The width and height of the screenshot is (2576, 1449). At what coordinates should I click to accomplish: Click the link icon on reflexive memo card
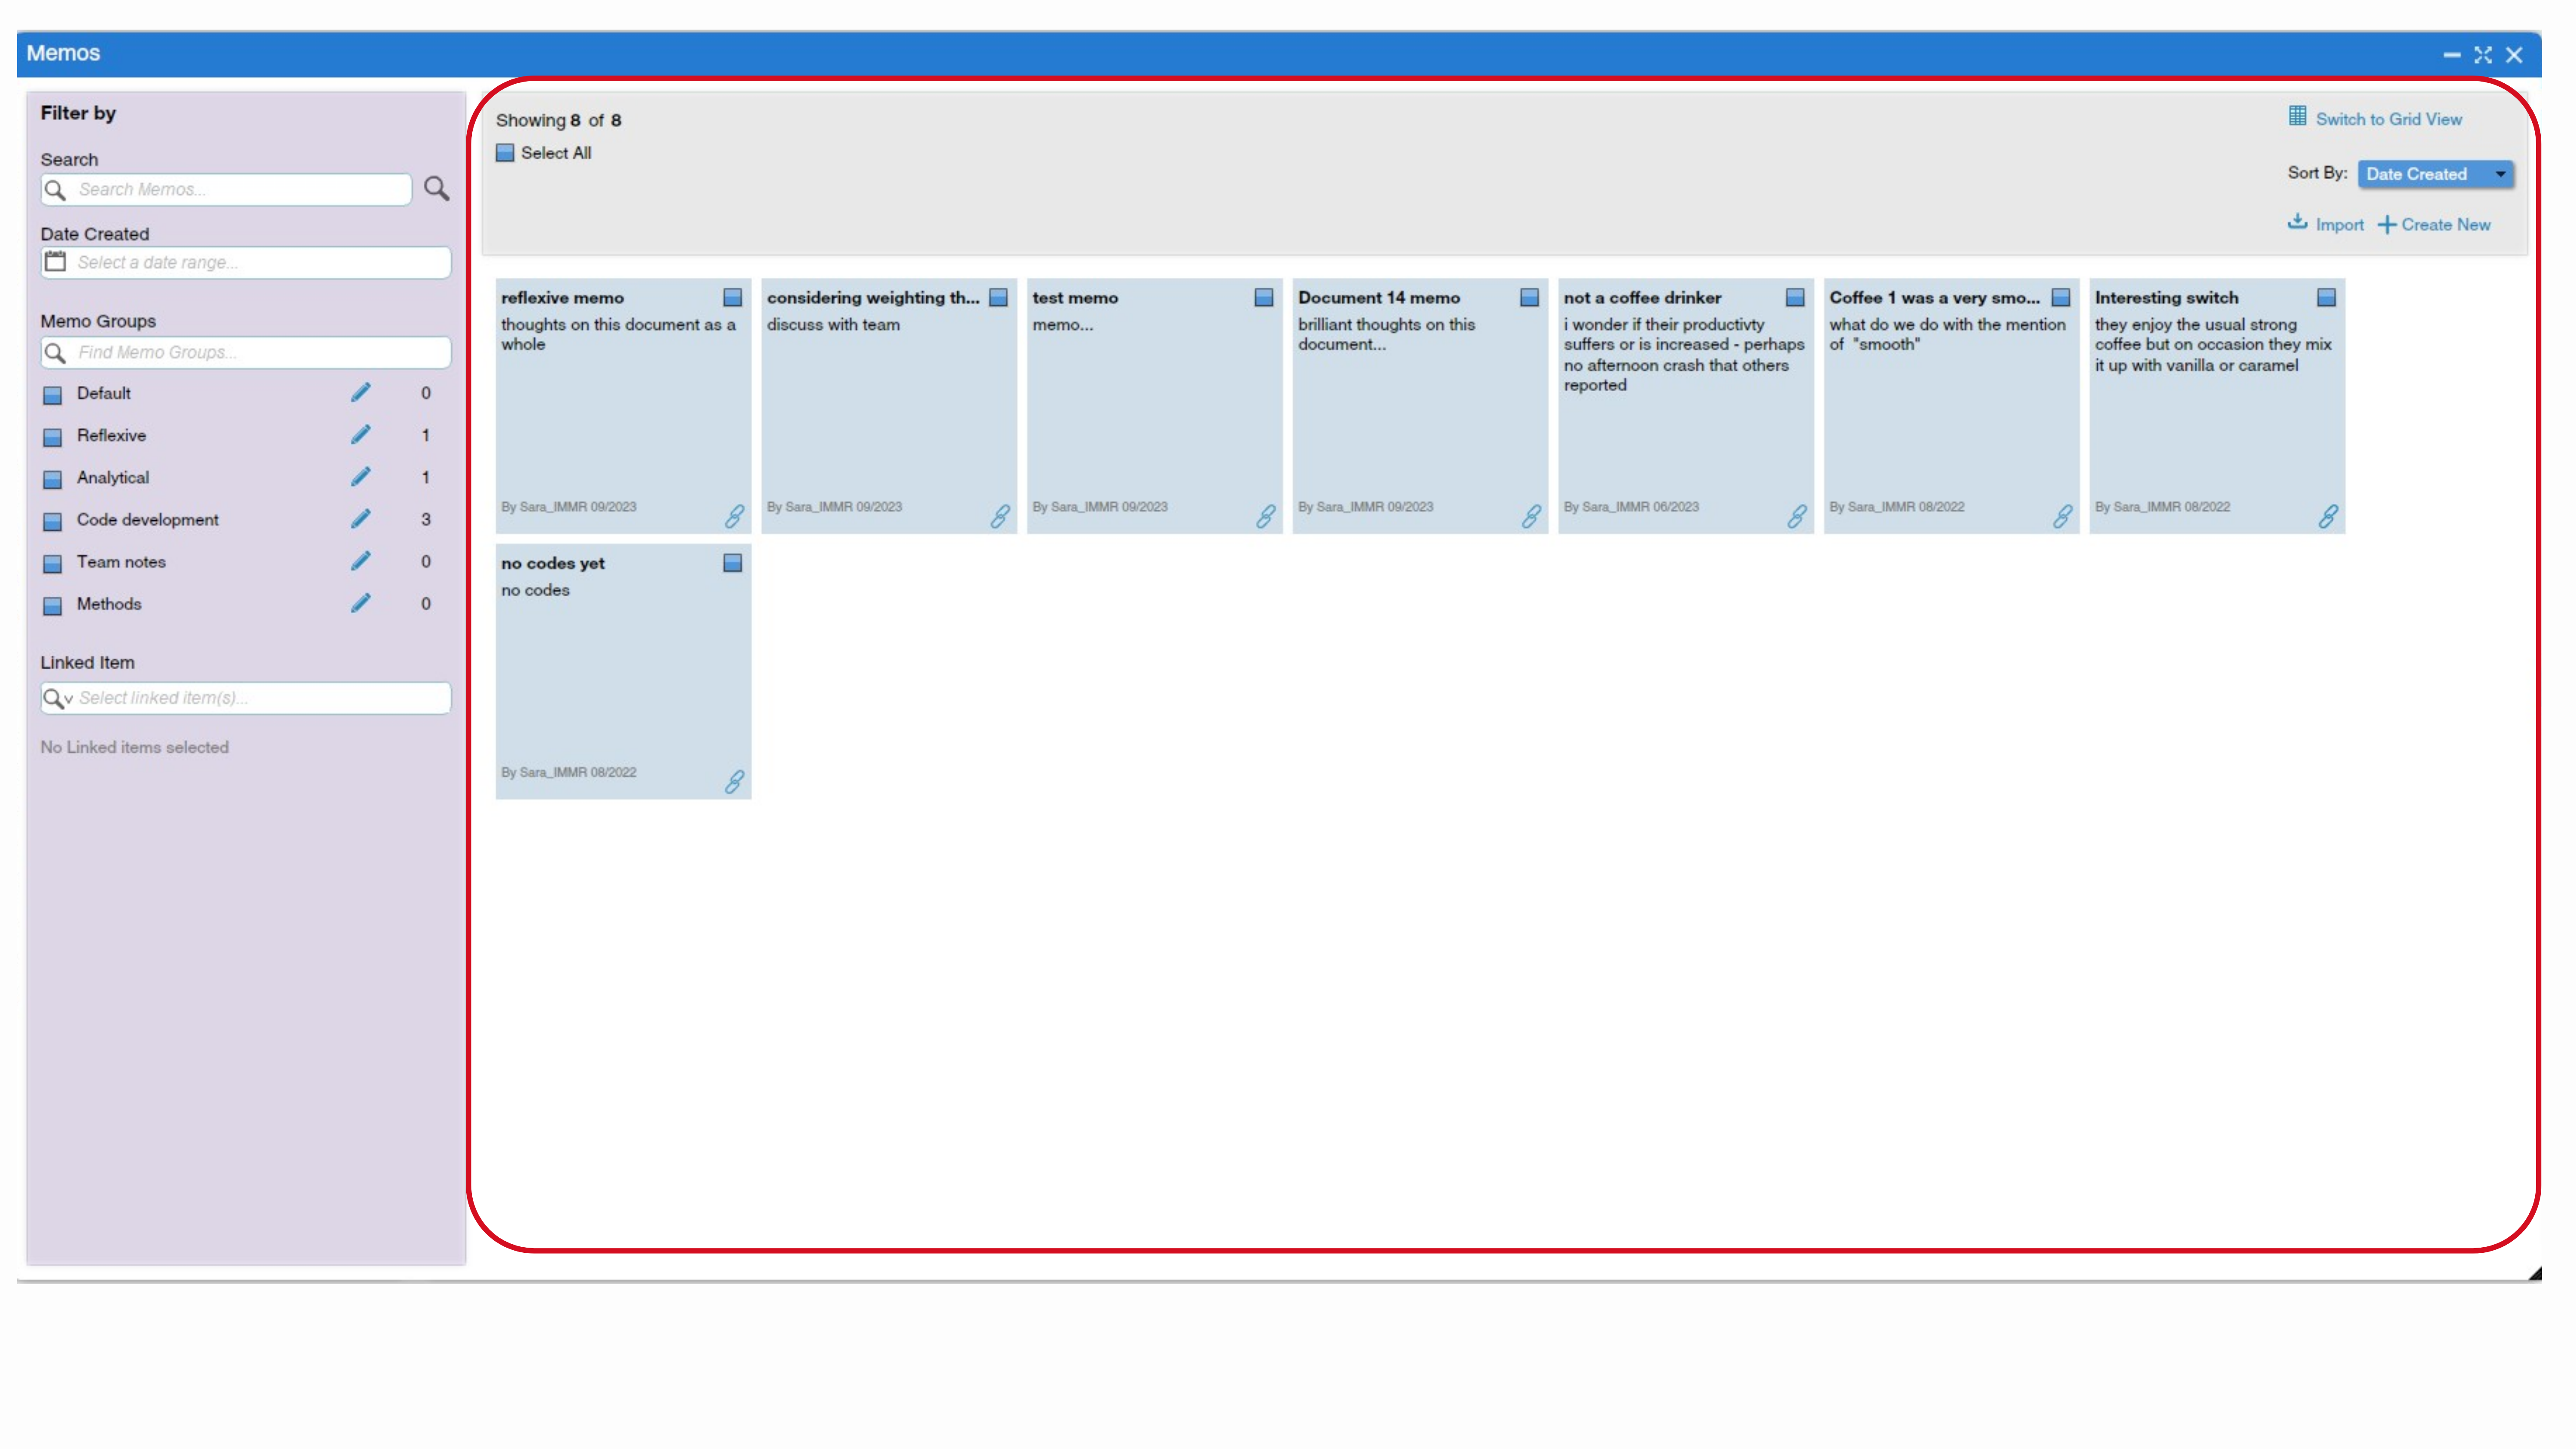[x=735, y=516]
